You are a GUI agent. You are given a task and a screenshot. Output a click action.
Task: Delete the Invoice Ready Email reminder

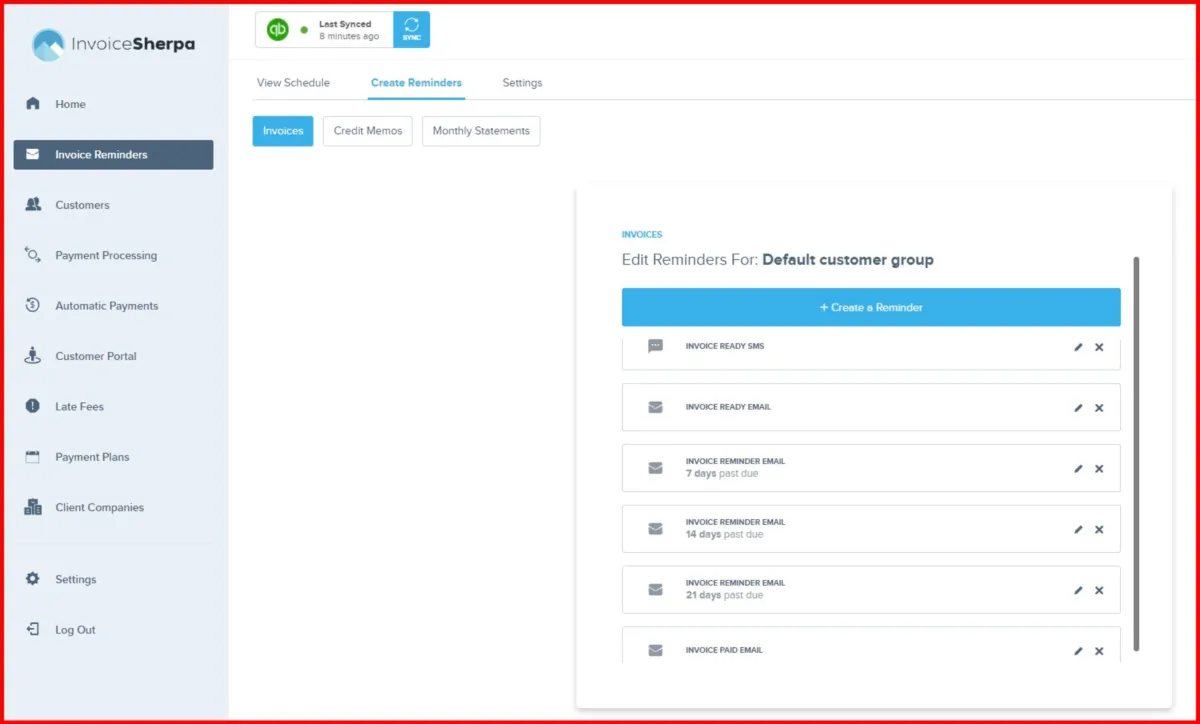pos(1099,408)
